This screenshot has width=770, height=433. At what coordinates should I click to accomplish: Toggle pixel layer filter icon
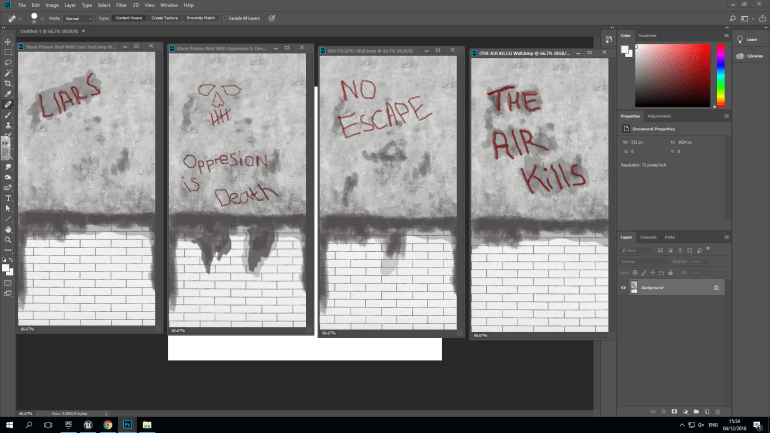click(x=660, y=250)
